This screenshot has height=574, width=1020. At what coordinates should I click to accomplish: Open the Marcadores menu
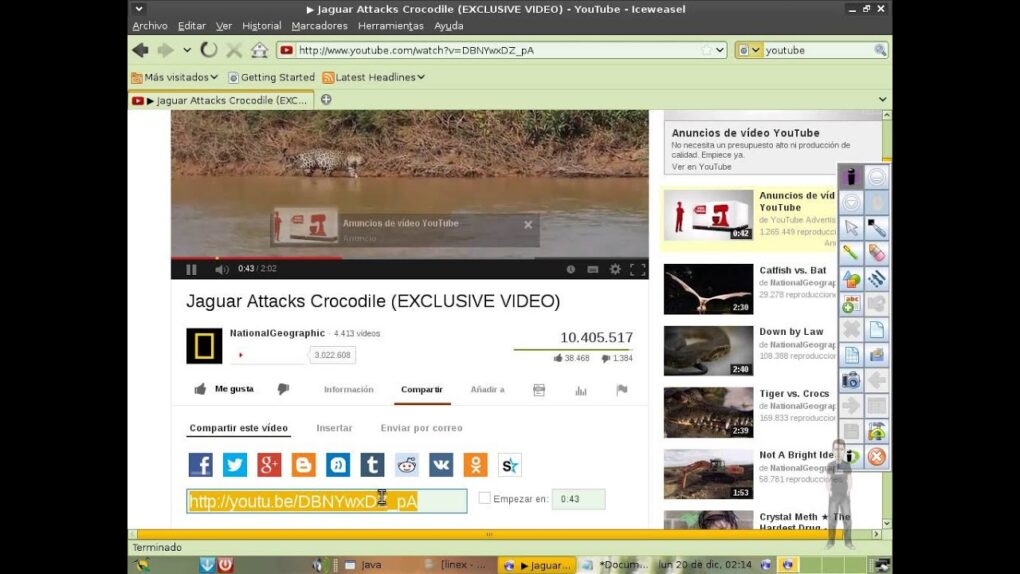coord(319,26)
